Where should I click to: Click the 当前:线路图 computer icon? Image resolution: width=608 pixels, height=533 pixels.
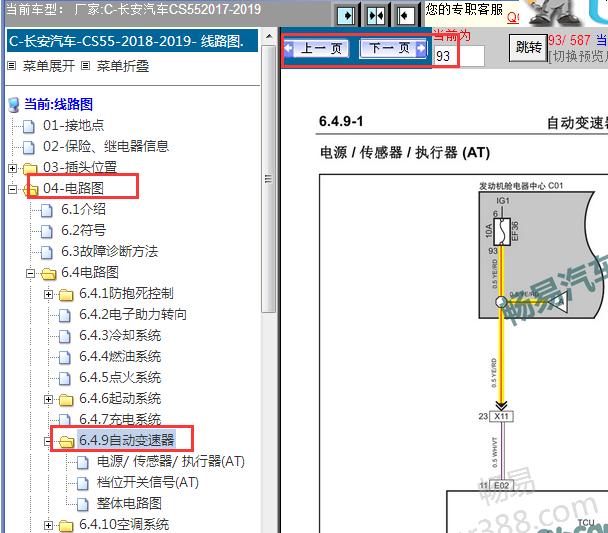(x=14, y=105)
